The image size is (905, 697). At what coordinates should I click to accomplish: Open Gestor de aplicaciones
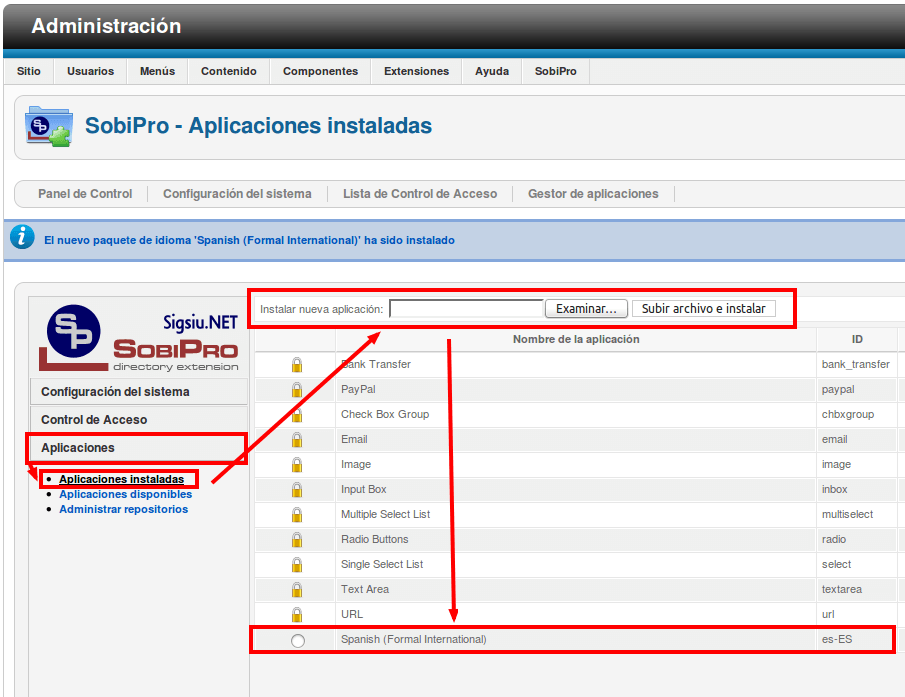coord(593,194)
